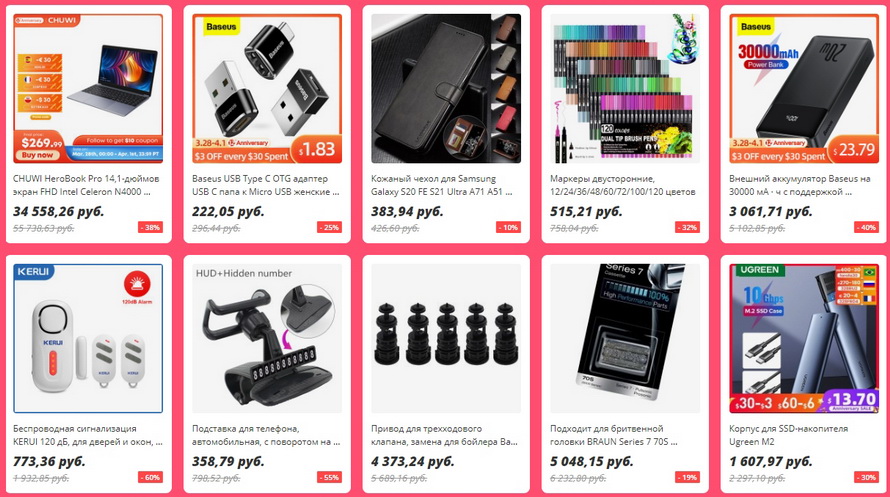
Task: Open the CHUWI HeroBook Pro title link
Action: click(x=86, y=185)
